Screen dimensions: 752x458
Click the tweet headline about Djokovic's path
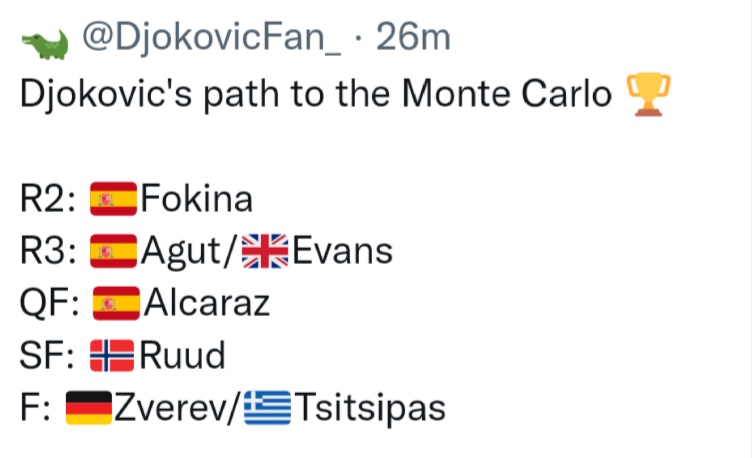coord(316,95)
